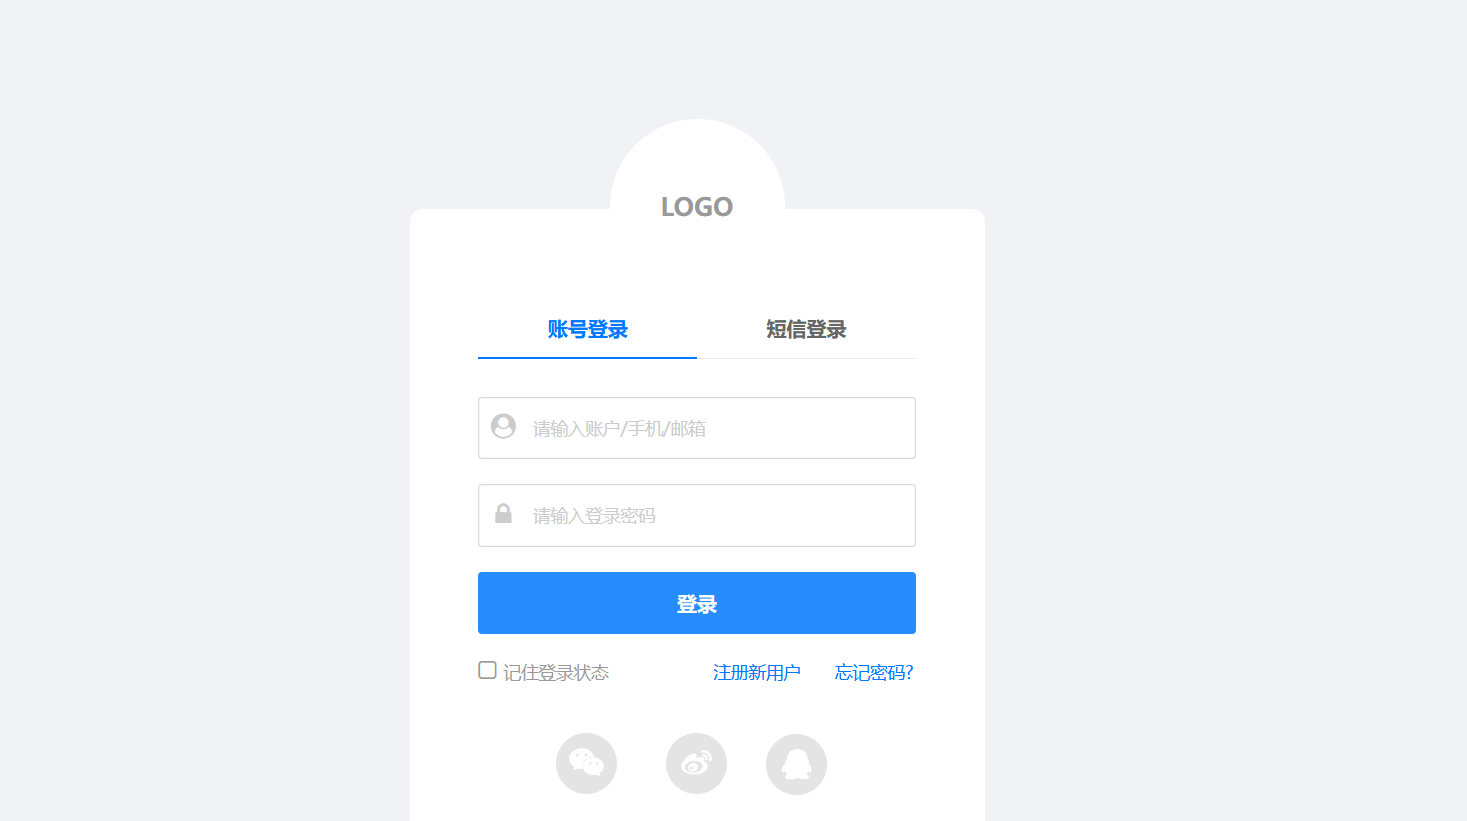This screenshot has width=1467, height=821.
Task: Switch to the 账号登录 tab
Action: coord(587,329)
